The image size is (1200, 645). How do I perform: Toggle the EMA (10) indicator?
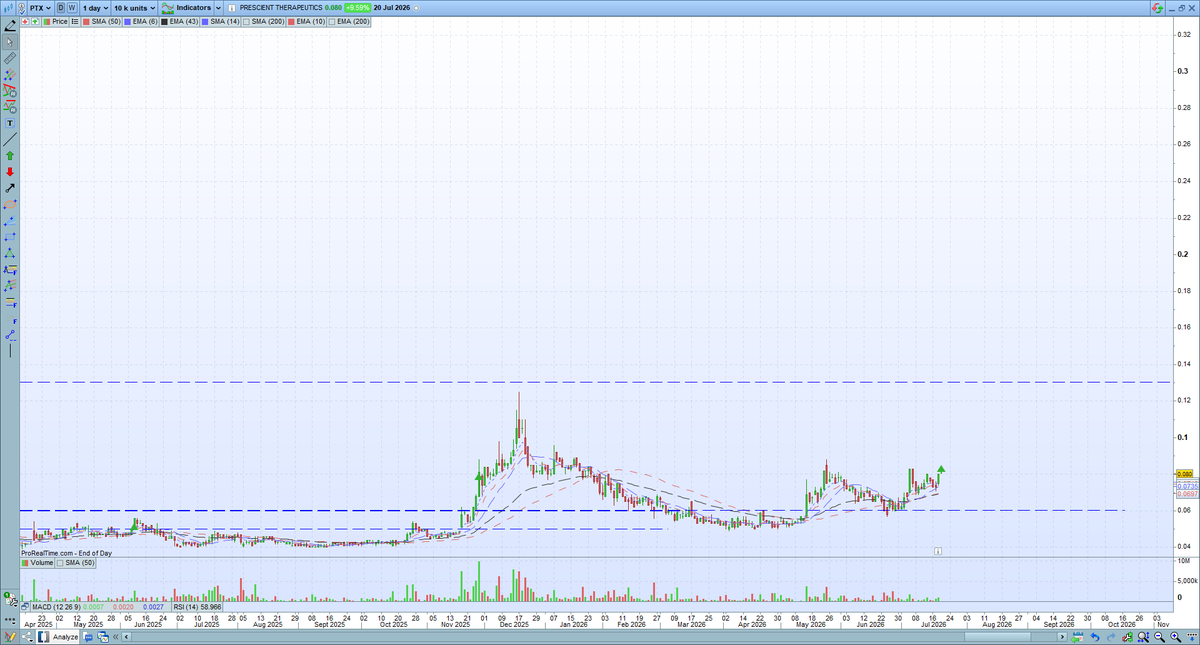(306, 21)
